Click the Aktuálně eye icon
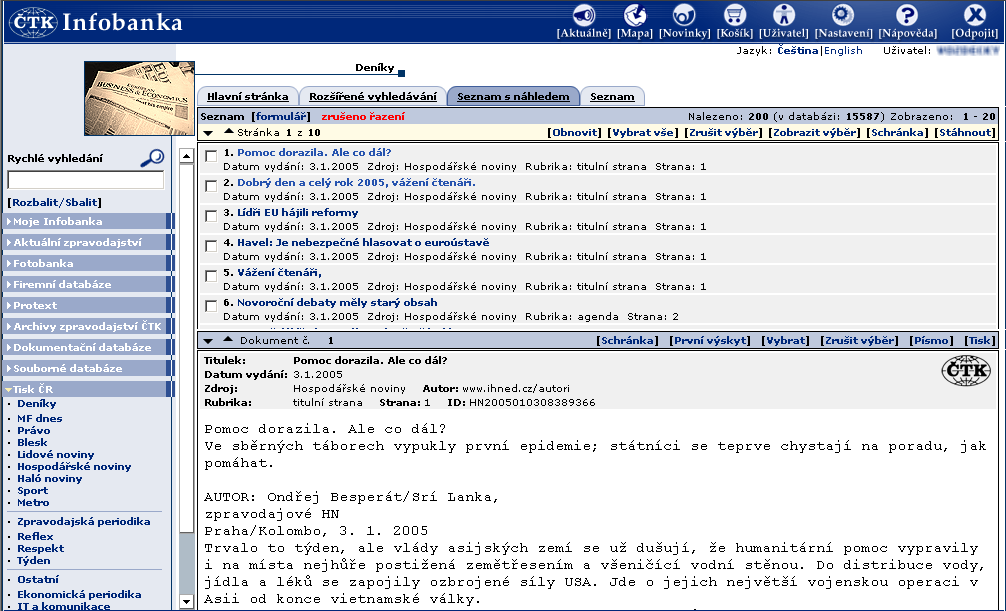Screen dimensions: 1006x611 [x=584, y=15]
